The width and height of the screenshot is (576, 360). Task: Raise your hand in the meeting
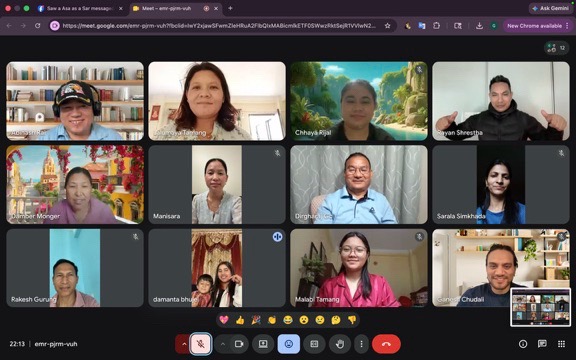coord(340,344)
